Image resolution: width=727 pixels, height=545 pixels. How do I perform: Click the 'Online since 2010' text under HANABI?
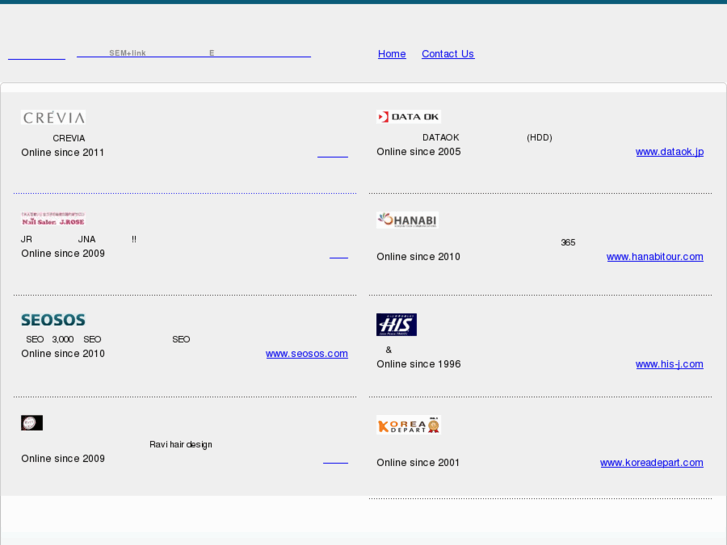pyautogui.click(x=418, y=256)
